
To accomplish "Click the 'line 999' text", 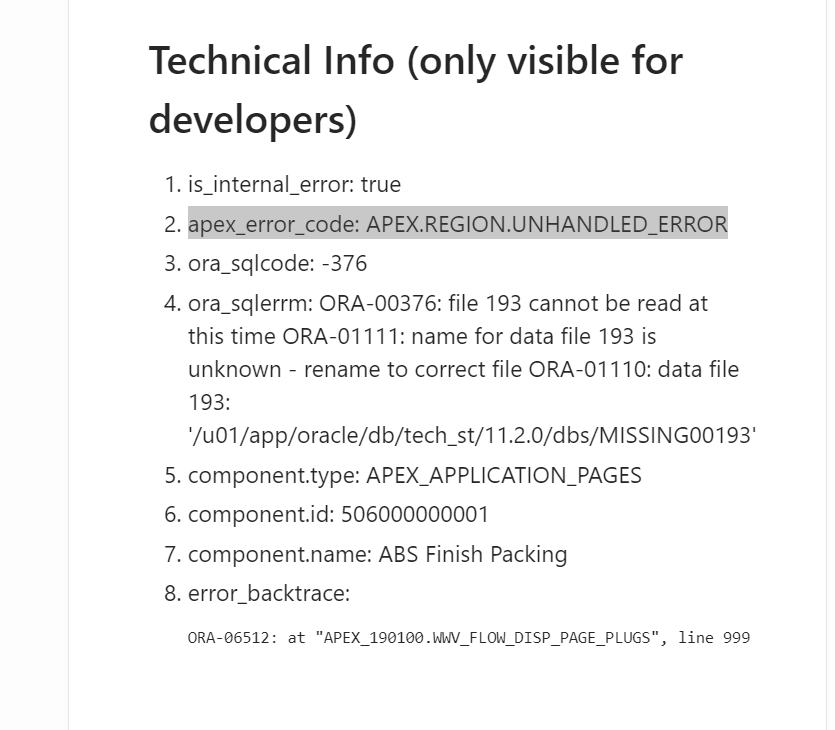I will (714, 637).
